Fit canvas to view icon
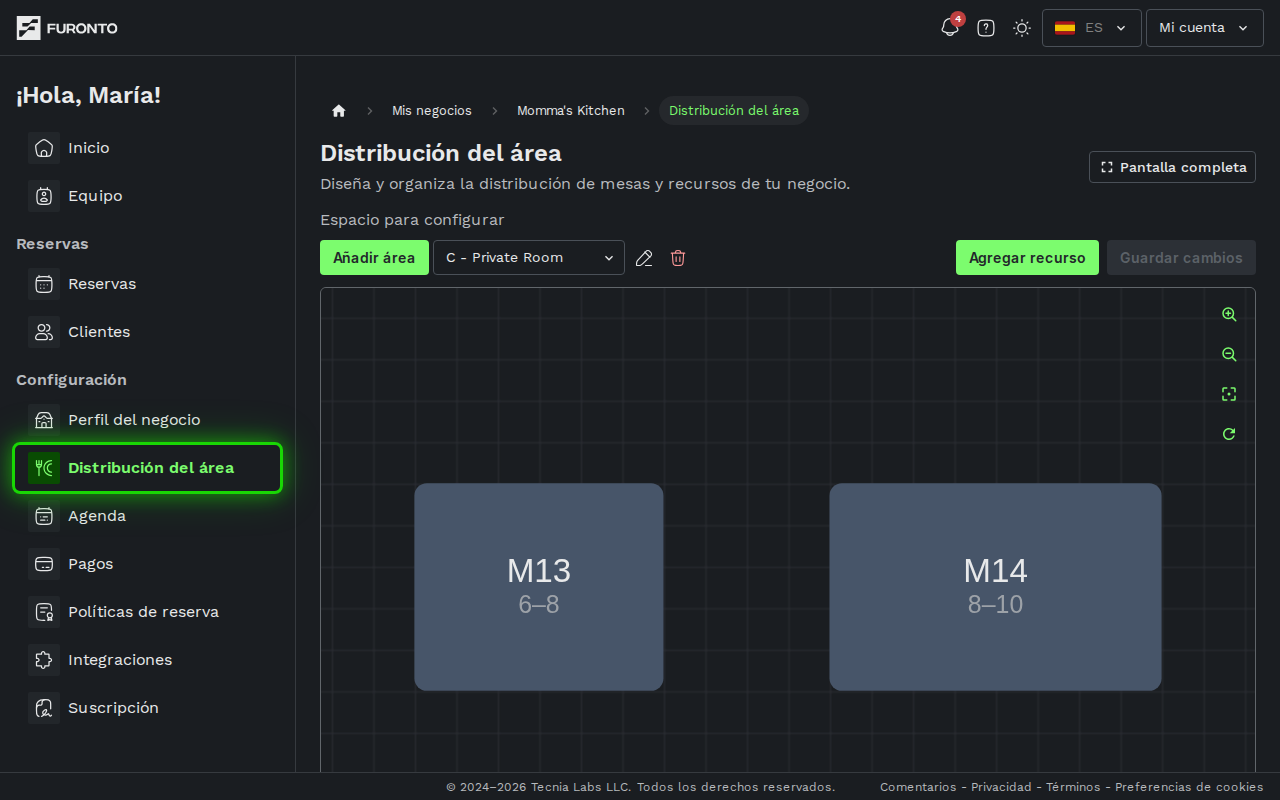The height and width of the screenshot is (800, 1280). click(1229, 394)
